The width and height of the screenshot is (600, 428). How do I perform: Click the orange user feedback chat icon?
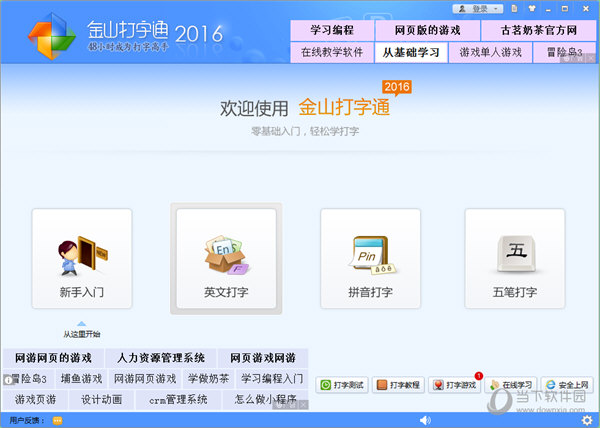[57, 421]
